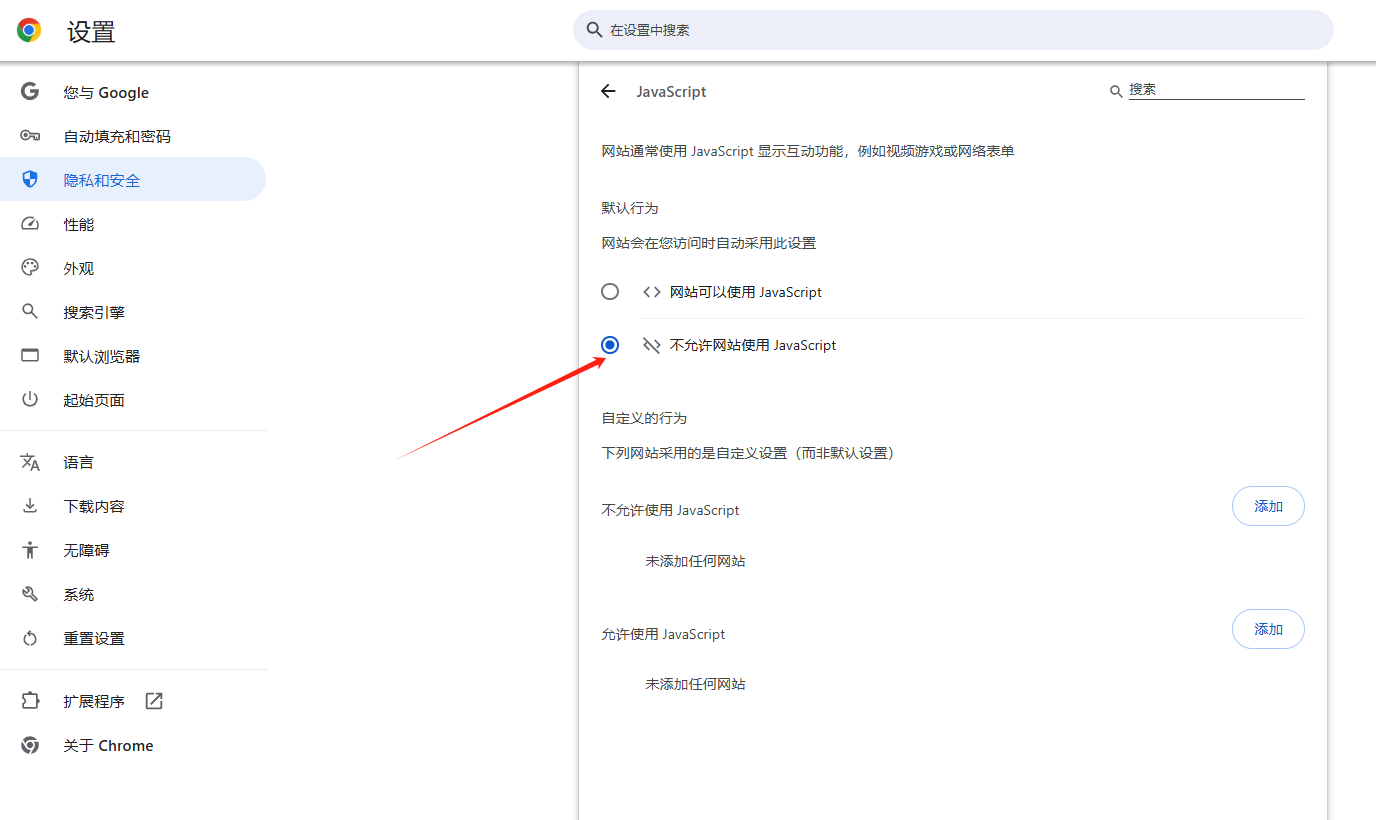Click the JavaScript page heading text
Image resolution: width=1376 pixels, height=820 pixels.
671,91
